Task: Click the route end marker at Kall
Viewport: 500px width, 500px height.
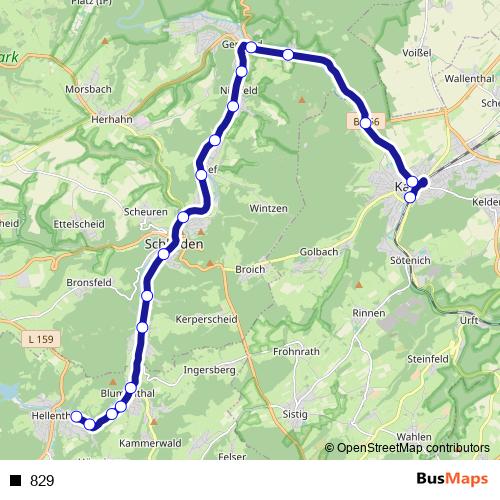Action: pos(424,182)
